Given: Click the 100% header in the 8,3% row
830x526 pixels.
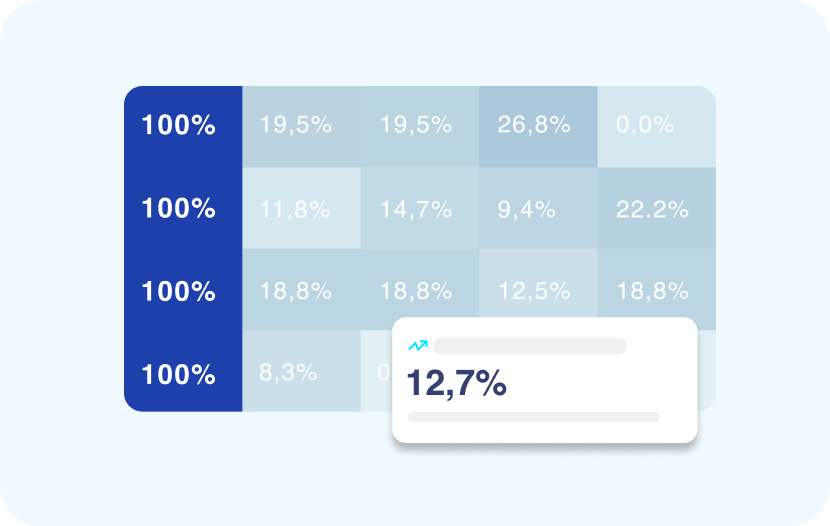Looking at the screenshot, I should [x=179, y=375].
